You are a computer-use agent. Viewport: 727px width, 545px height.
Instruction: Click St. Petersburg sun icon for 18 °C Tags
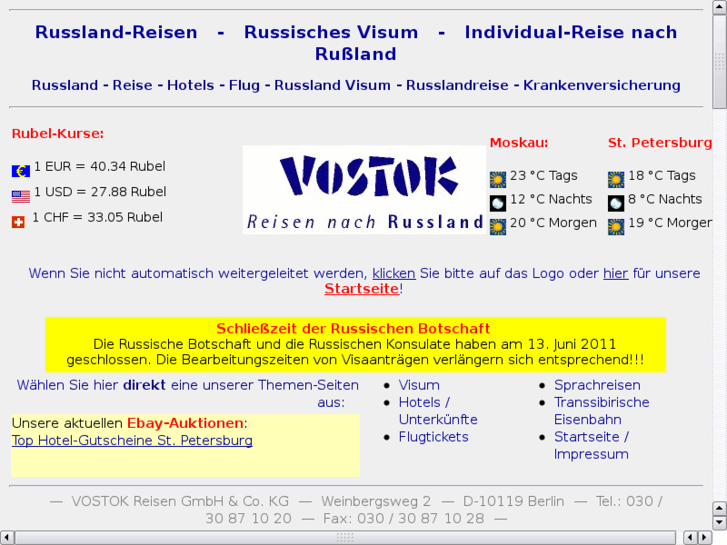point(616,180)
